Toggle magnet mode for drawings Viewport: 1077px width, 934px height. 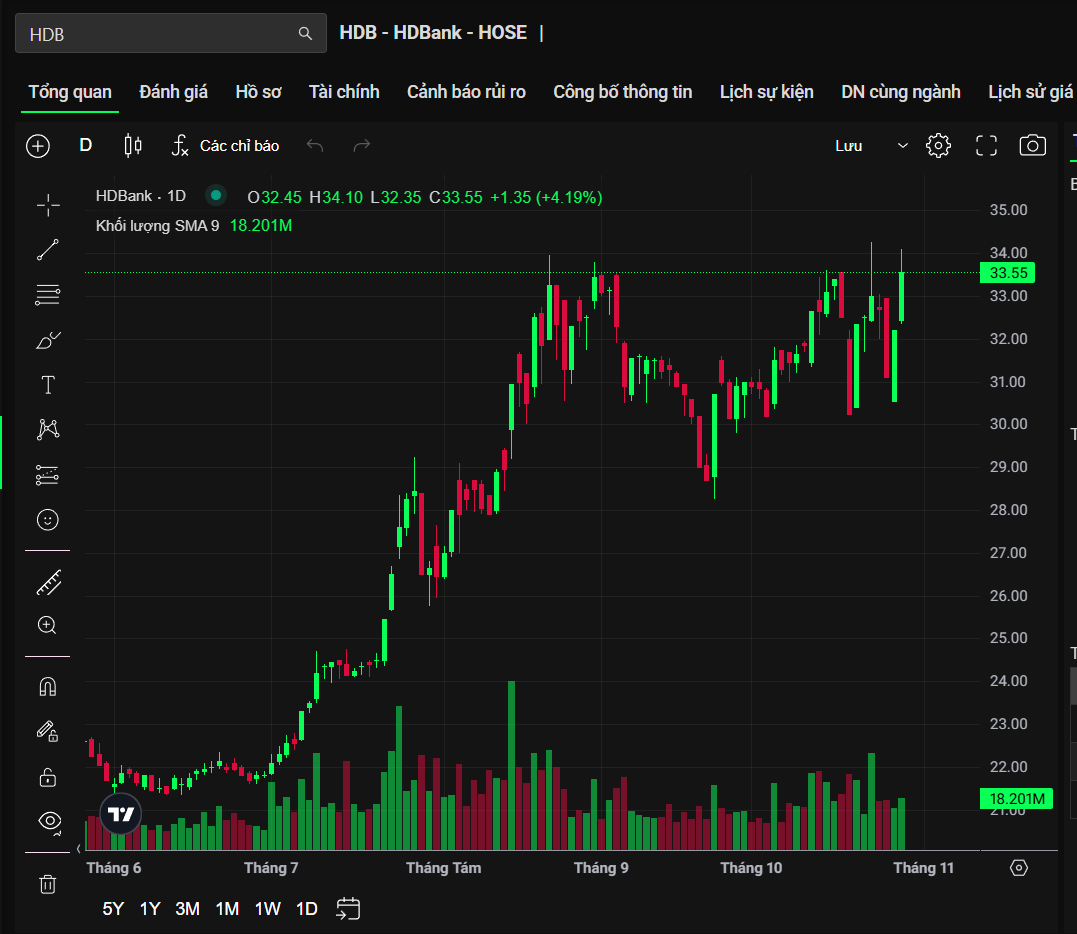[x=47, y=687]
